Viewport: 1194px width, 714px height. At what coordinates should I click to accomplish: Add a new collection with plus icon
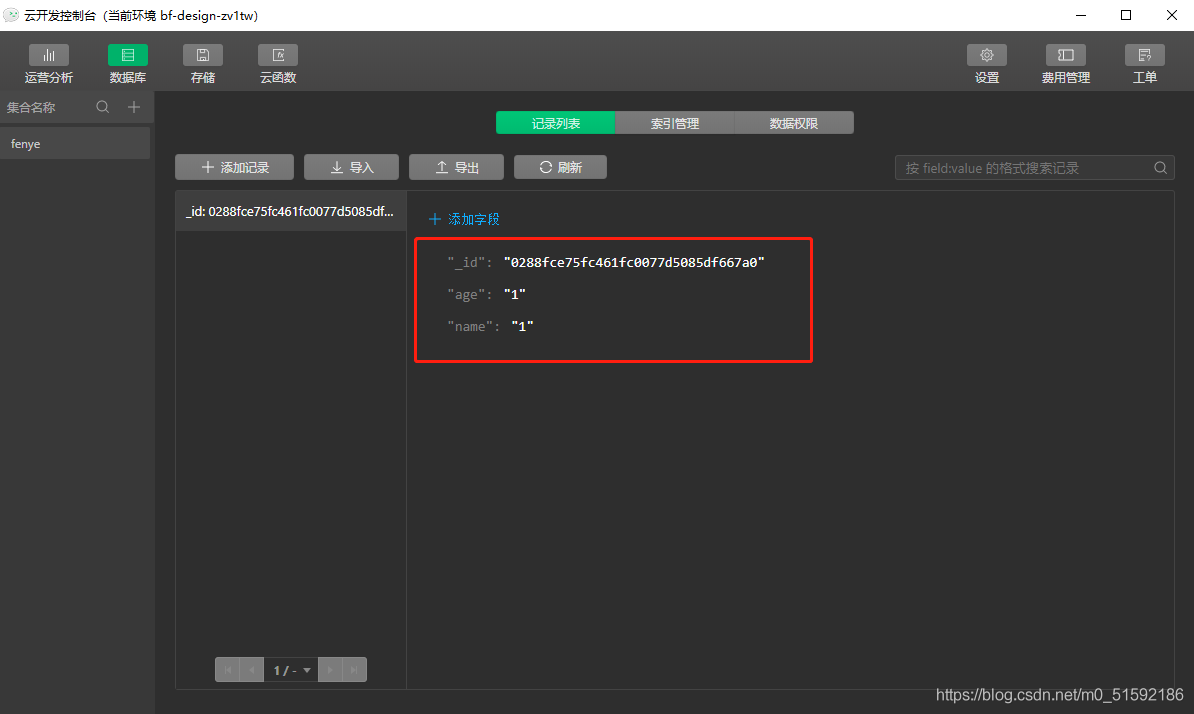(134, 107)
